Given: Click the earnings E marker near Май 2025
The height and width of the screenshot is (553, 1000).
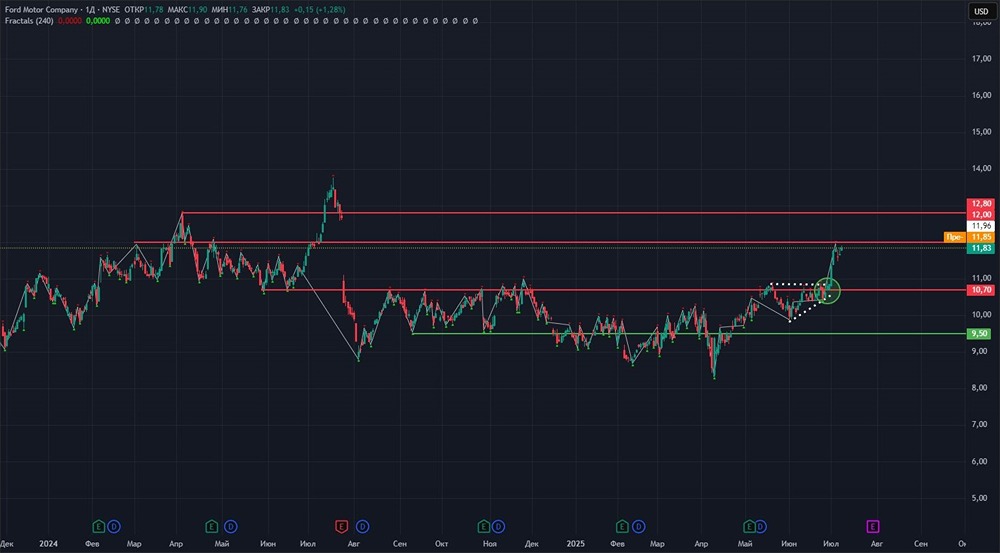Looking at the screenshot, I should click(749, 525).
